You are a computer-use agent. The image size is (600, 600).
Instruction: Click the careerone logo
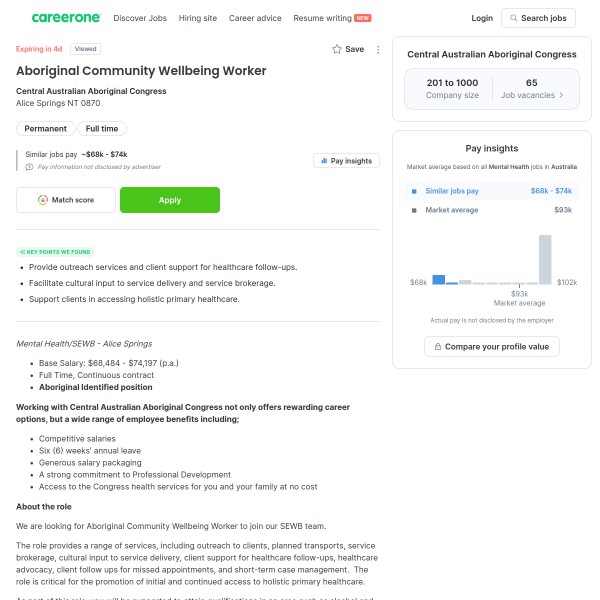(x=66, y=18)
